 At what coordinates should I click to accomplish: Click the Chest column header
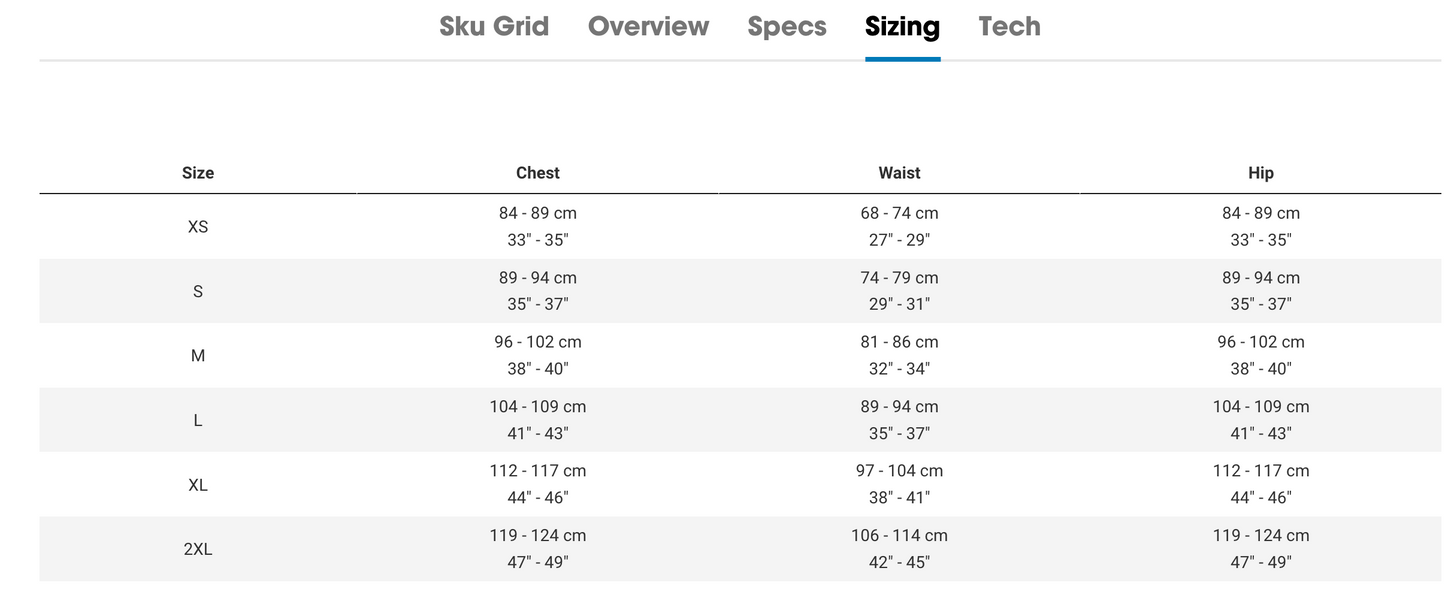[x=538, y=173]
